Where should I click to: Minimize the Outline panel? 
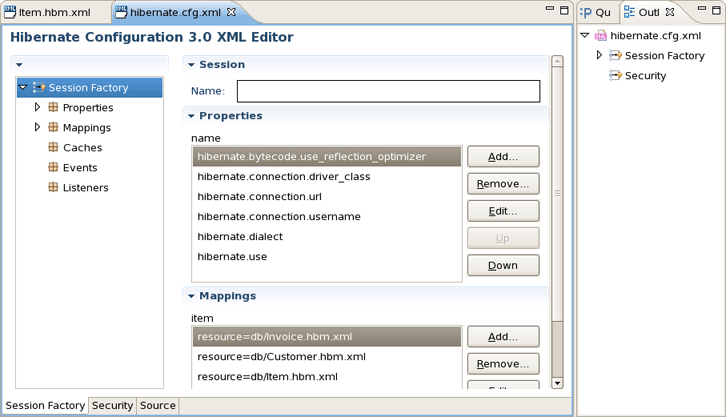[702, 8]
